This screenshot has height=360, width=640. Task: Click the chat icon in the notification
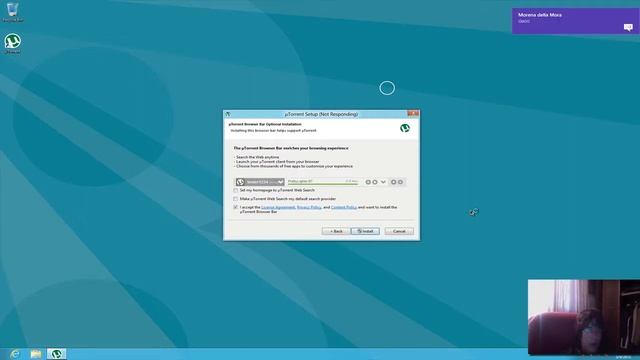click(628, 27)
